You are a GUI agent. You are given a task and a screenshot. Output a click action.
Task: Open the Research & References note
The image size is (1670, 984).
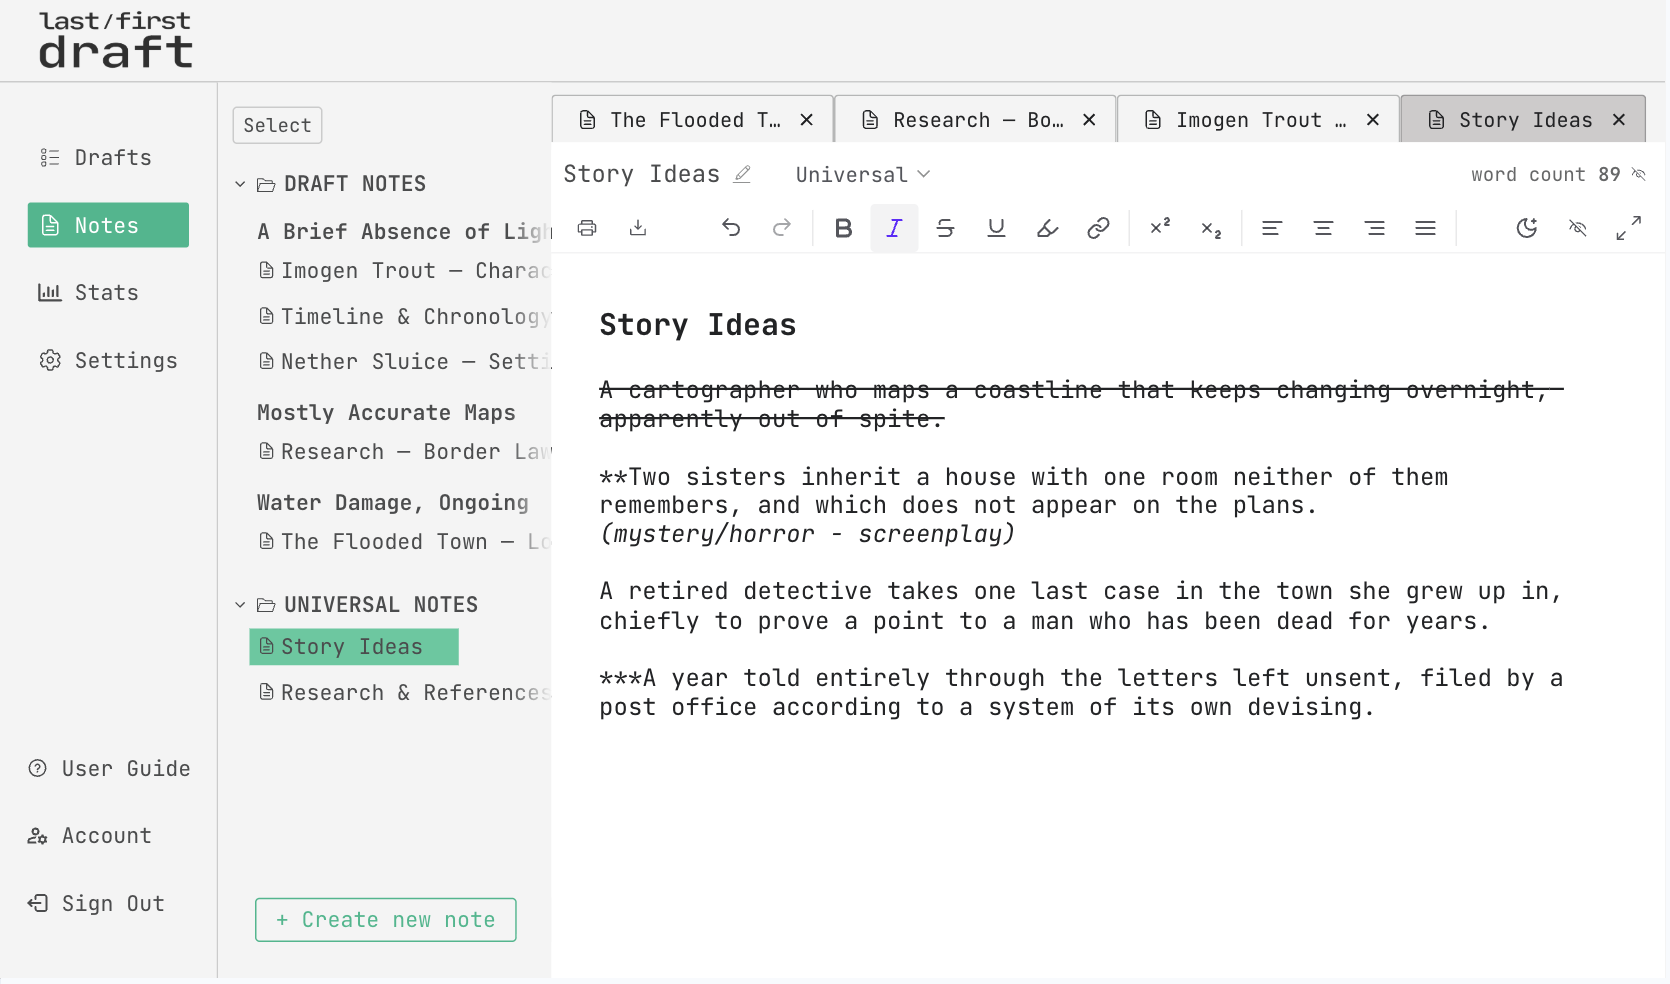point(404,693)
